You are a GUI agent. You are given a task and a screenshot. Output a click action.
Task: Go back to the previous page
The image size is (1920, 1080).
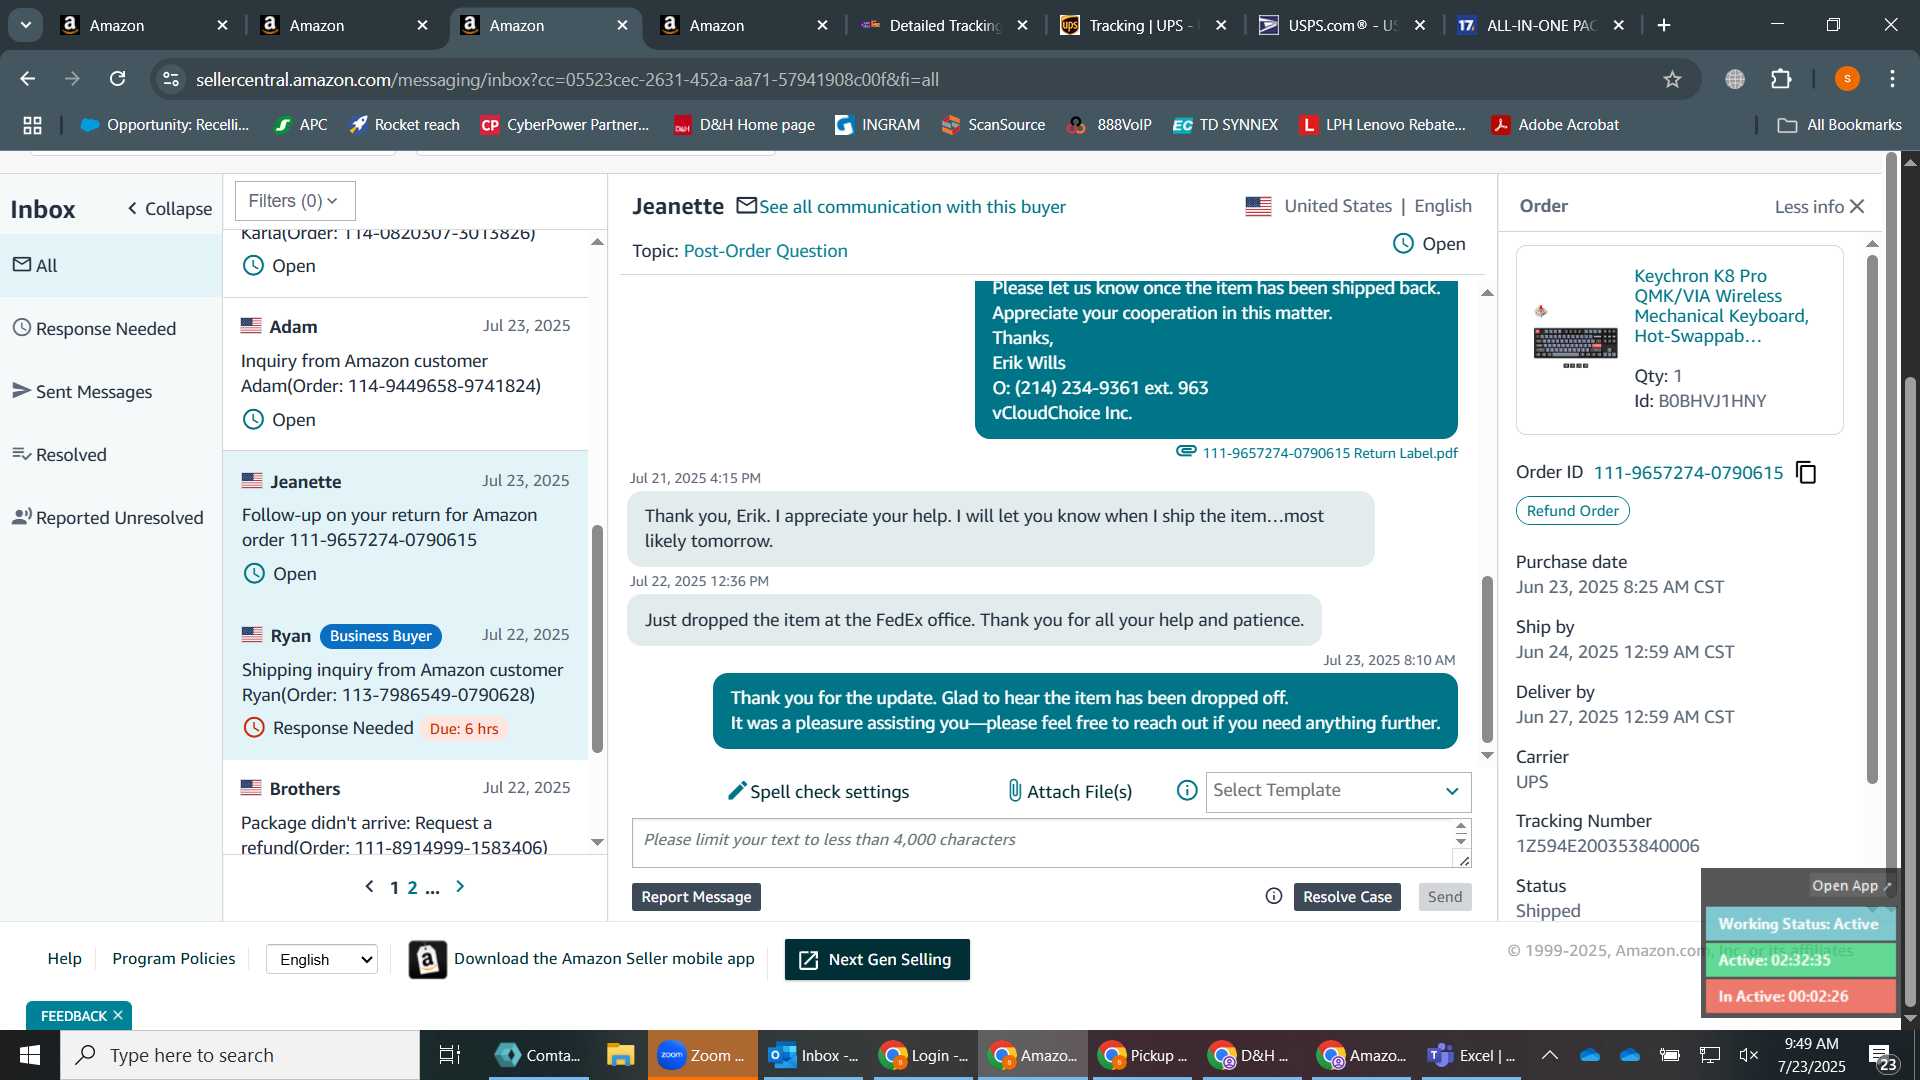pyautogui.click(x=28, y=79)
